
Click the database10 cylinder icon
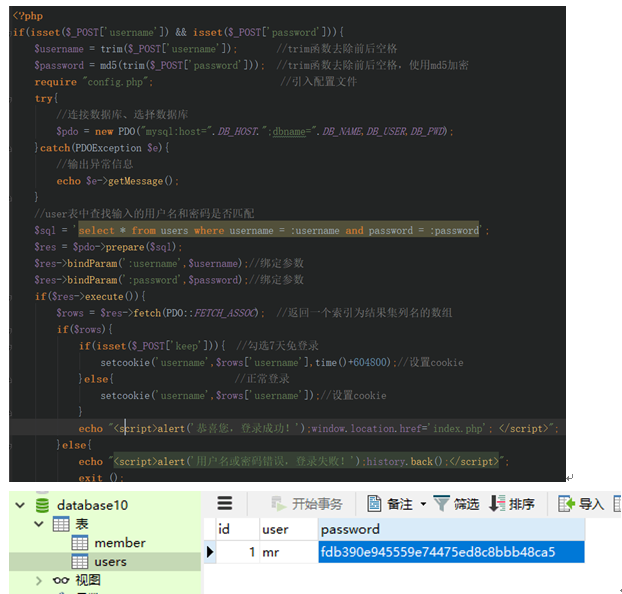point(42,505)
